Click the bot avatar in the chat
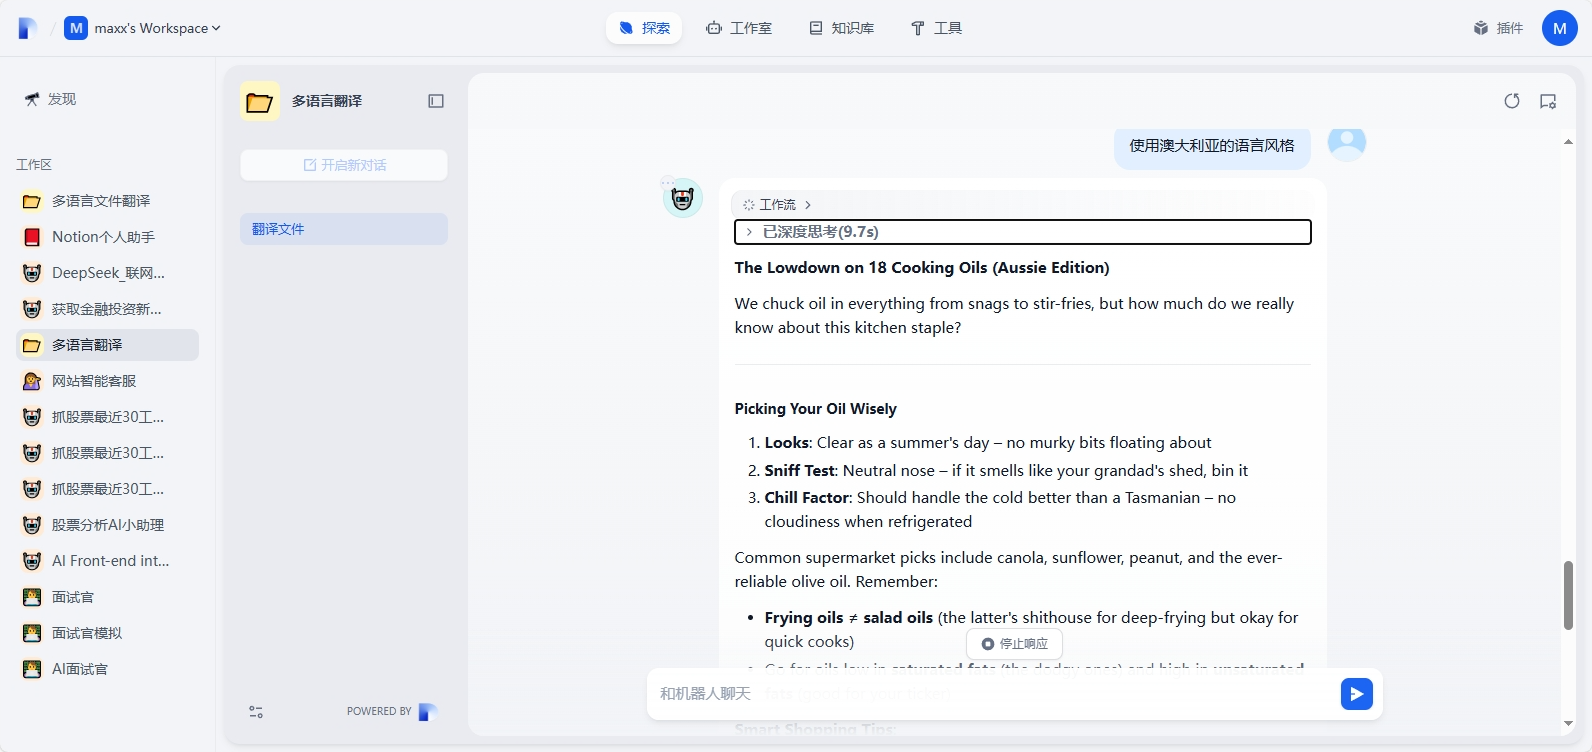The height and width of the screenshot is (752, 1592). coord(683,198)
